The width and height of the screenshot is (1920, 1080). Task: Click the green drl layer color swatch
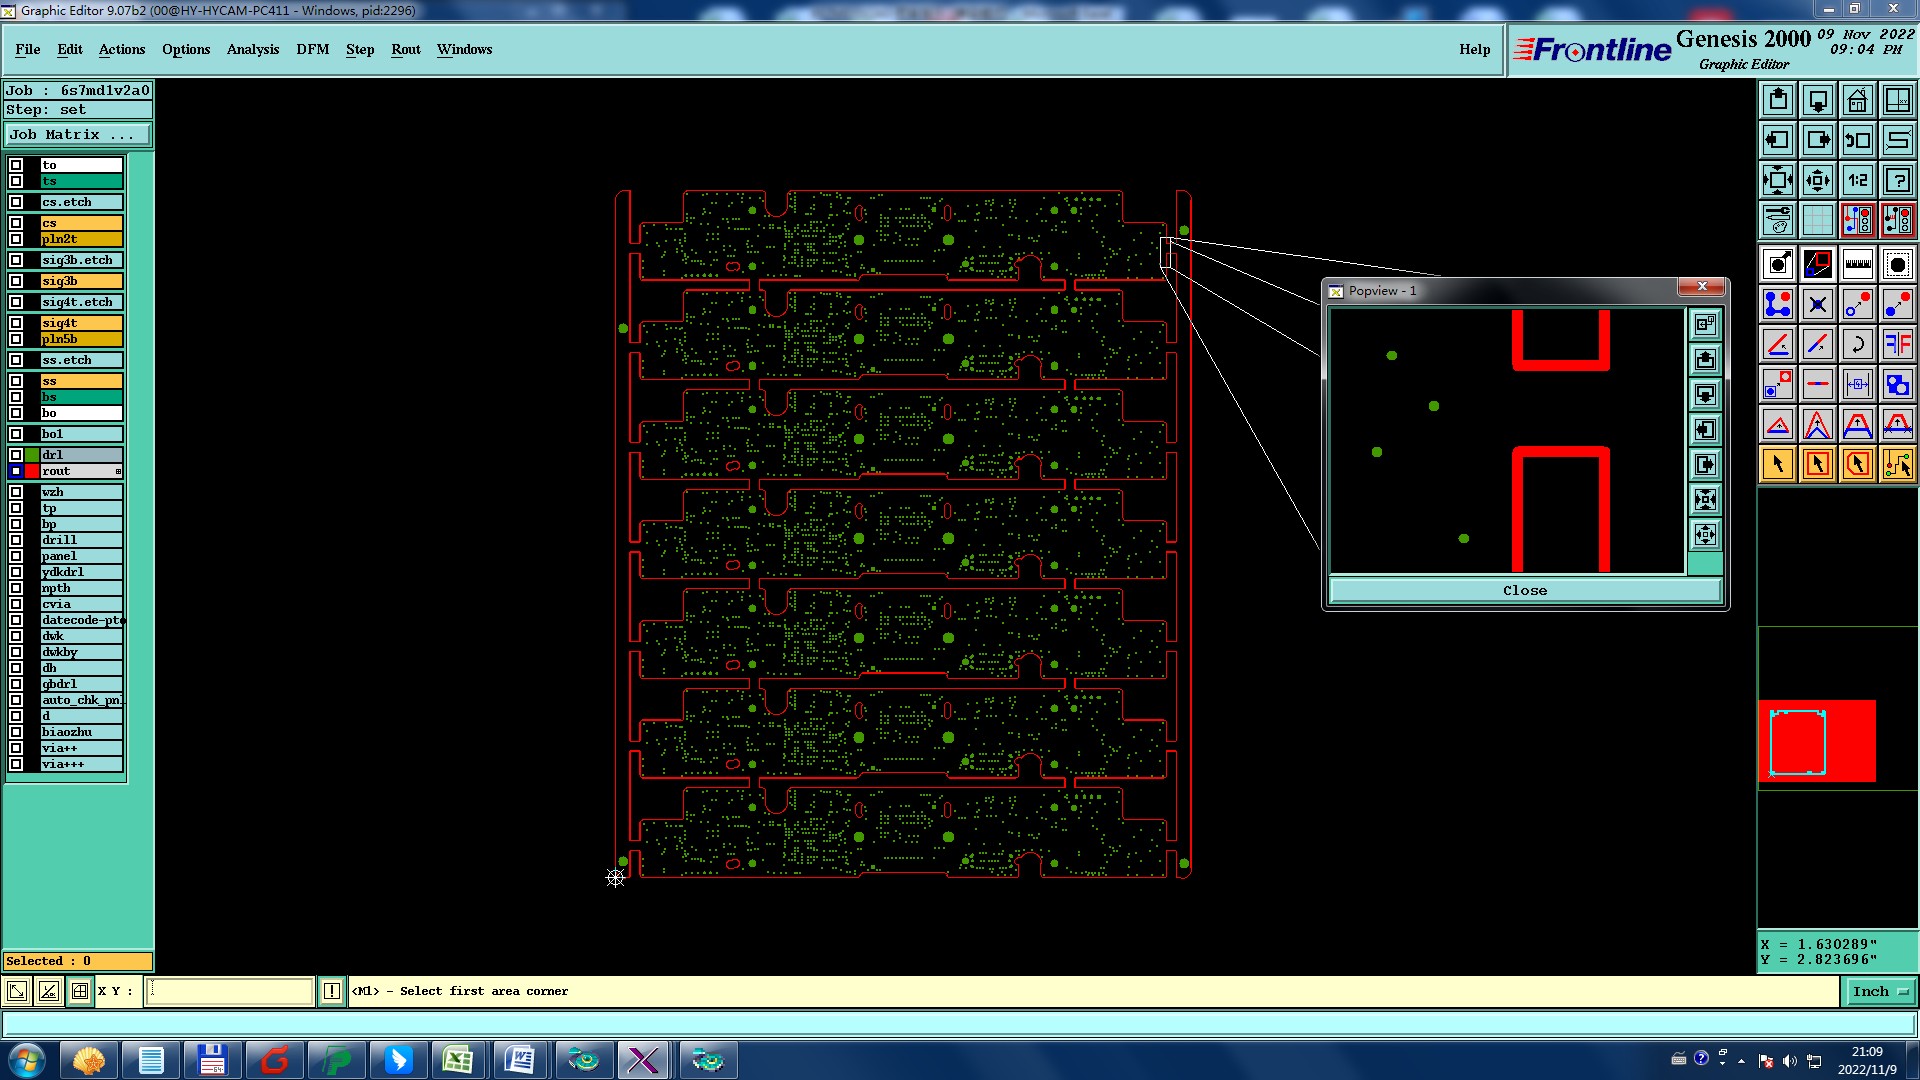[32, 455]
